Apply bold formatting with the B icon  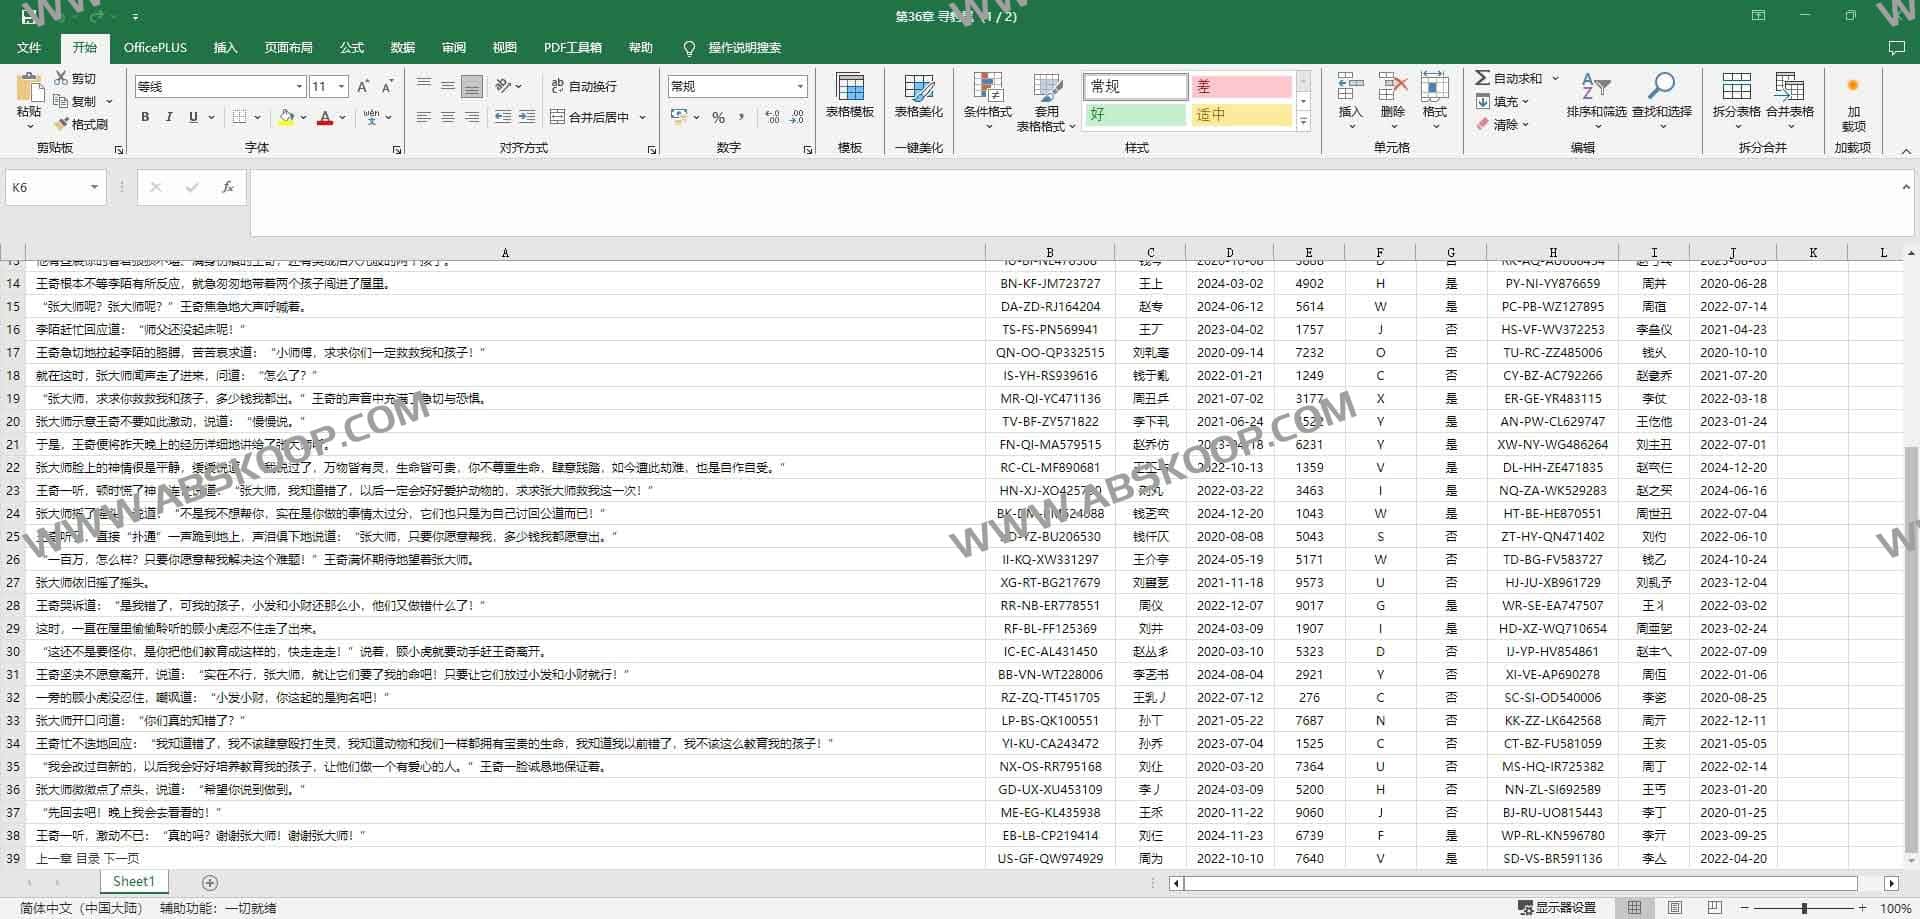(x=144, y=117)
